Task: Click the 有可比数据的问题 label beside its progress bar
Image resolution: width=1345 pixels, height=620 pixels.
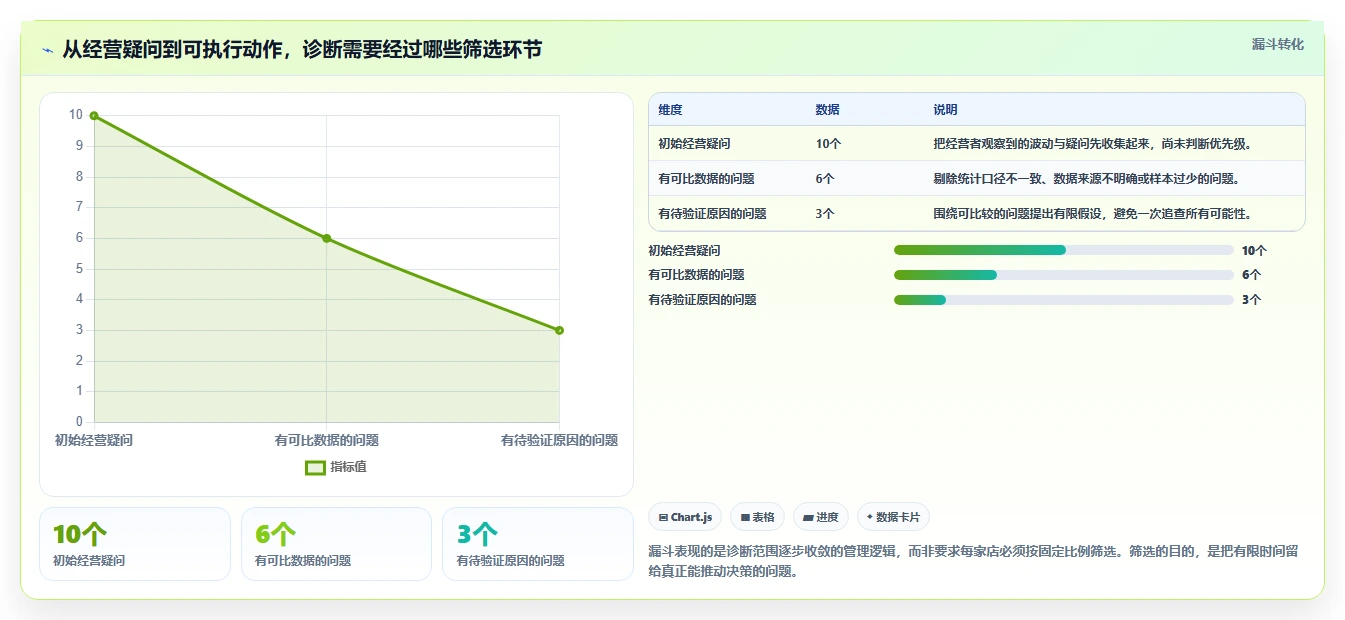Action: 696,275
